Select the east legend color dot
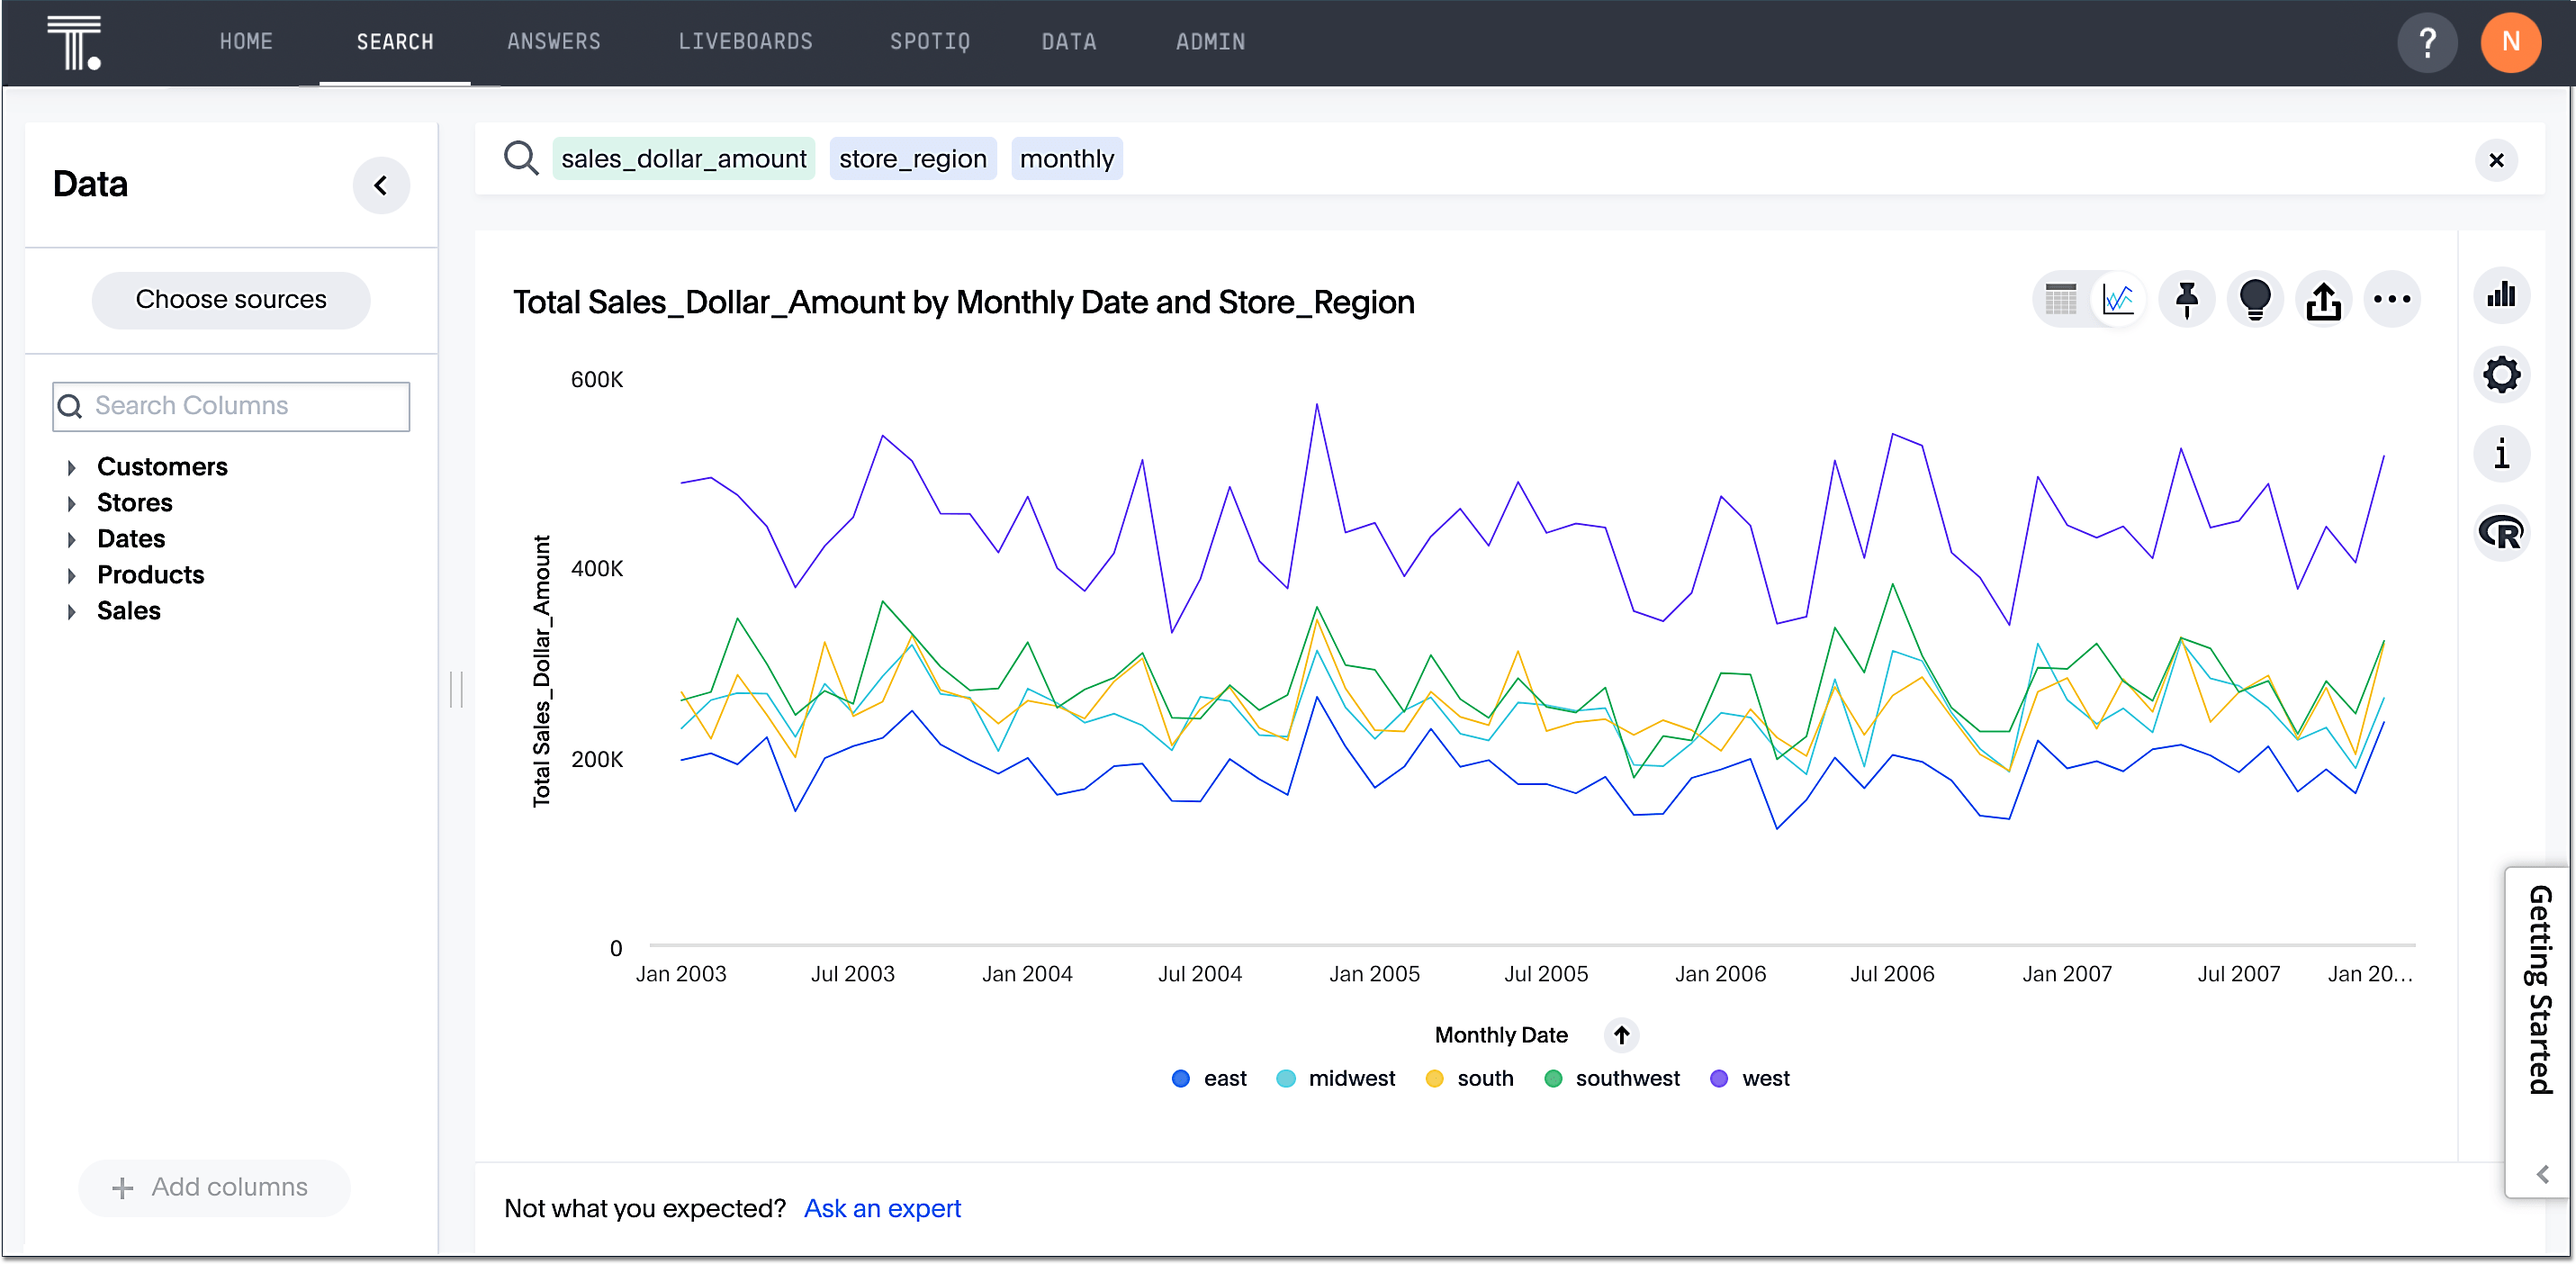Image resolution: width=2576 pixels, height=1264 pixels. coord(1180,1078)
